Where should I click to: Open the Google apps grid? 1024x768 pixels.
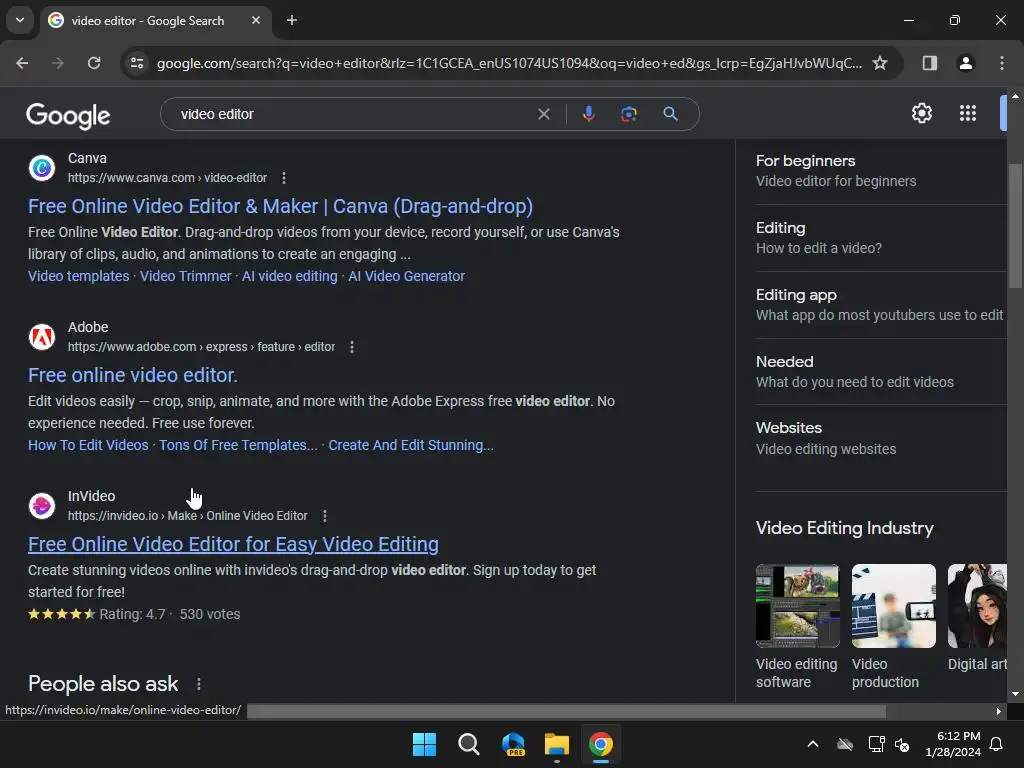click(x=968, y=114)
